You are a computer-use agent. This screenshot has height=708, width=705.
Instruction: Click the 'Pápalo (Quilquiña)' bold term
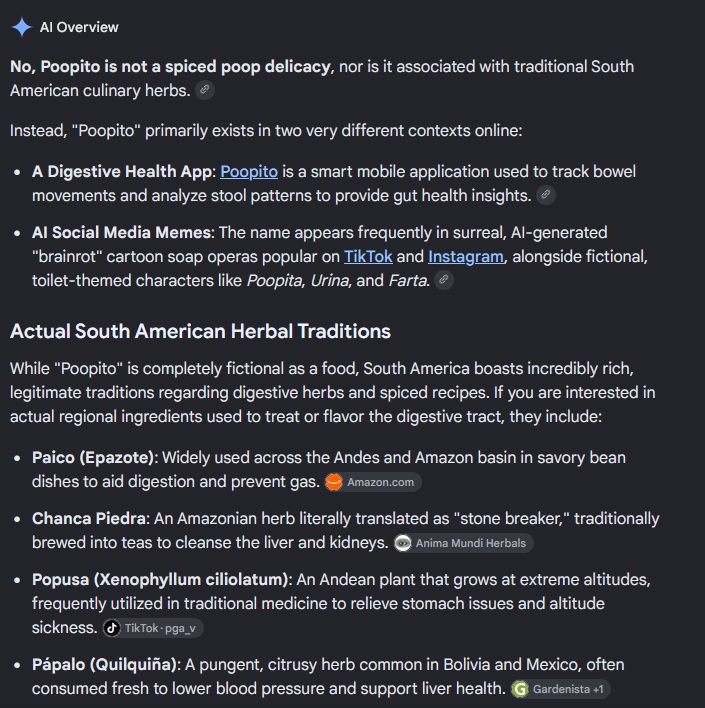tap(104, 665)
